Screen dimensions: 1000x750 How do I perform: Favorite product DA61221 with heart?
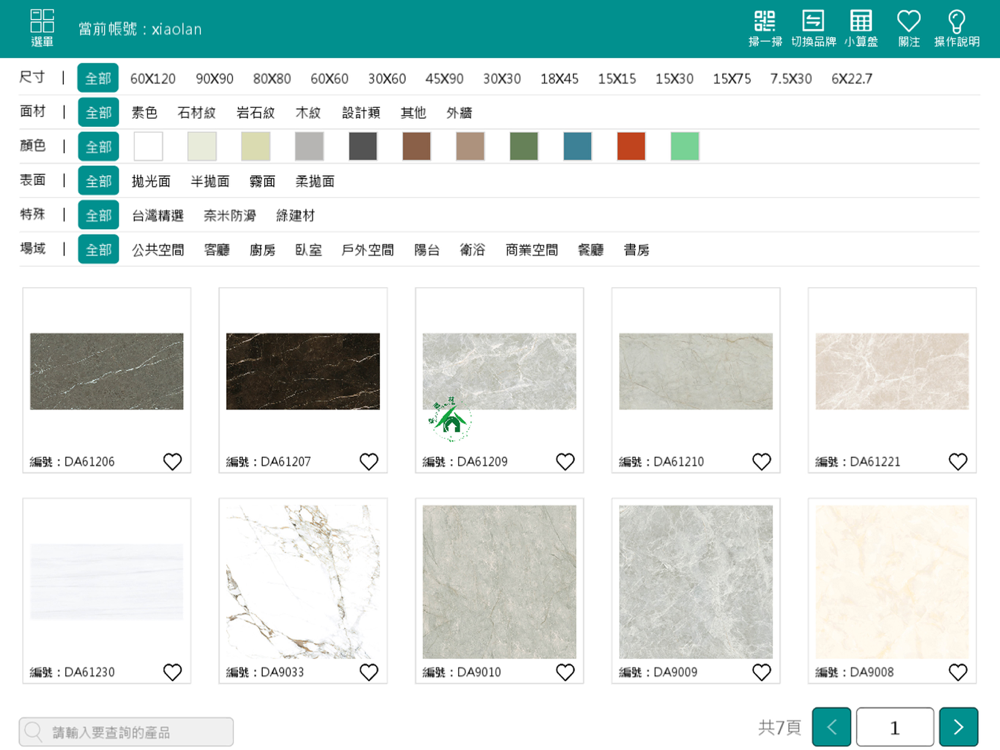[958, 461]
